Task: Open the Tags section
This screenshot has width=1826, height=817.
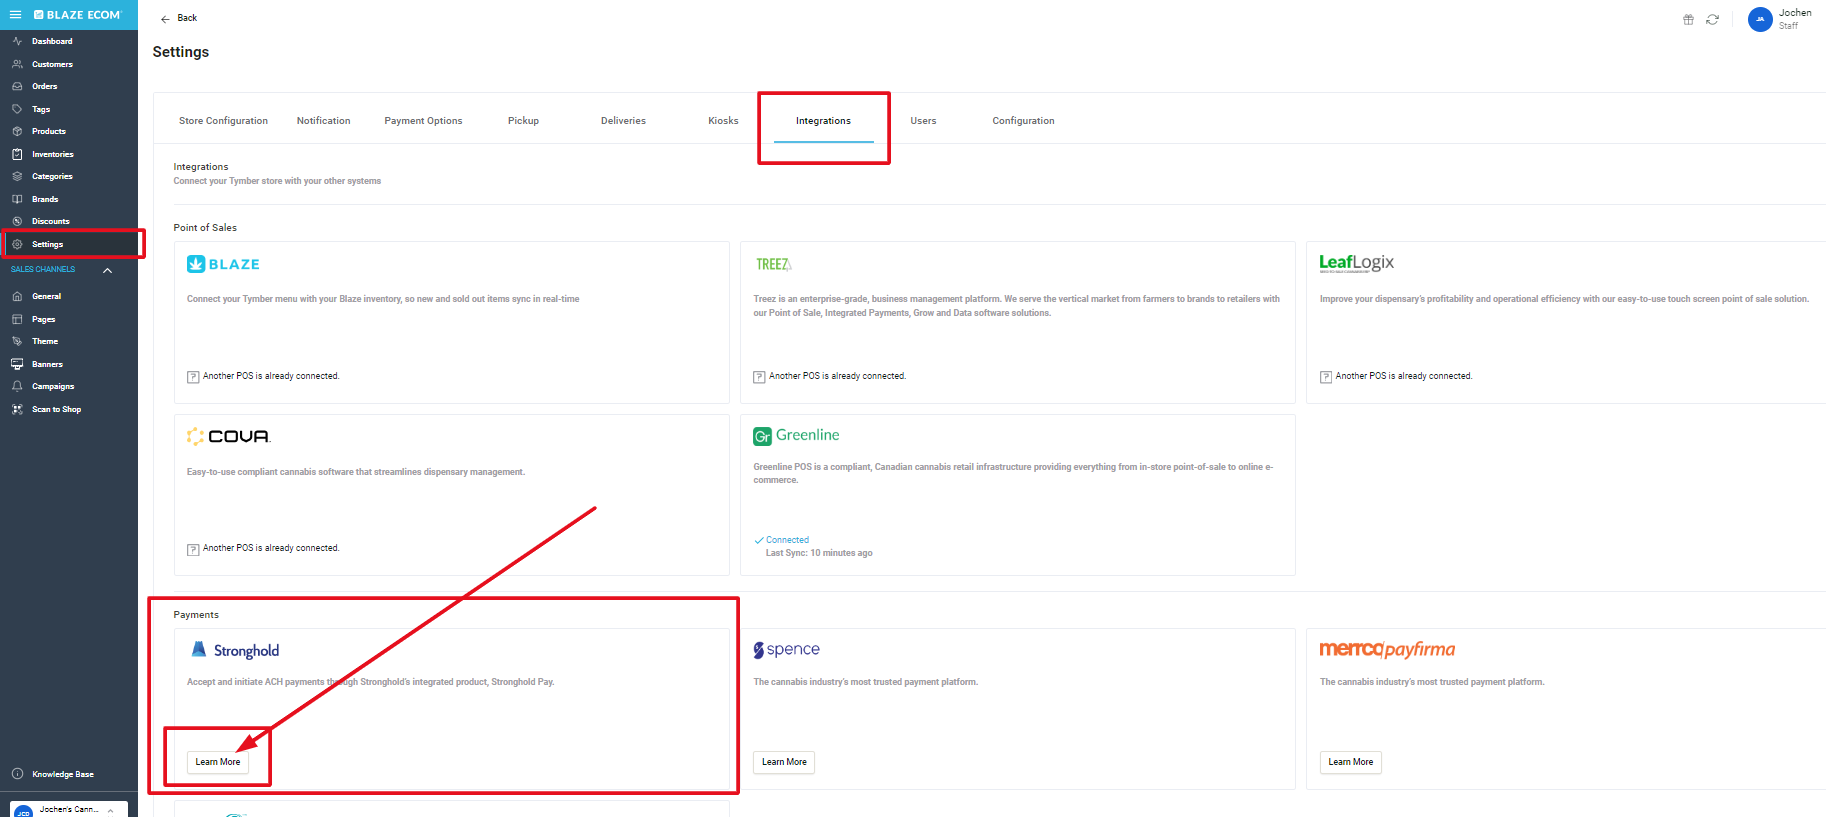Action: point(40,109)
